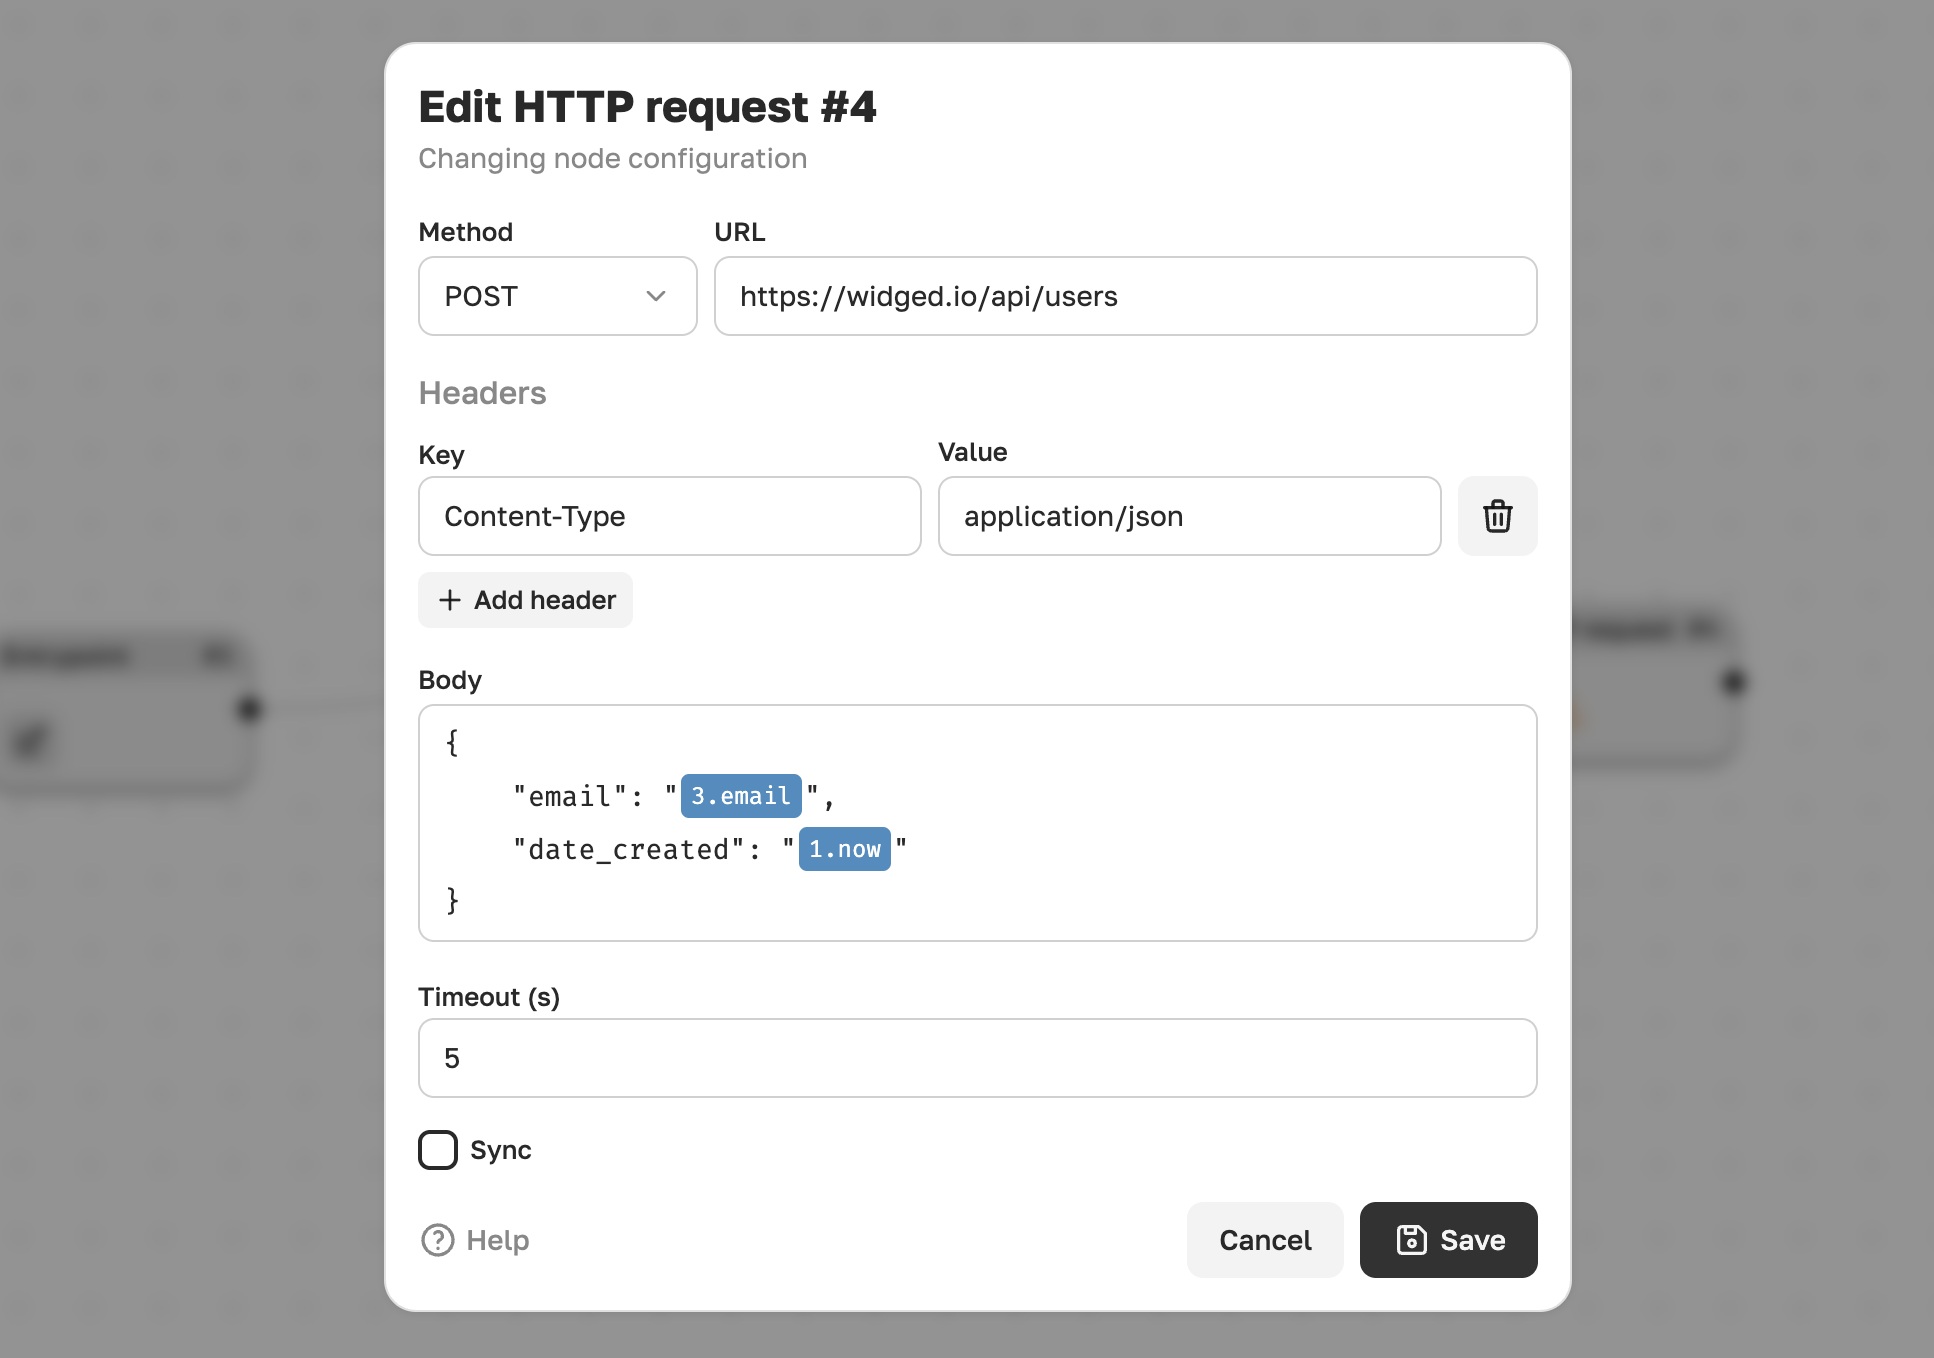Viewport: 1934px width, 1358px height.
Task: Open the Method dropdown showing POST
Action: click(x=558, y=296)
